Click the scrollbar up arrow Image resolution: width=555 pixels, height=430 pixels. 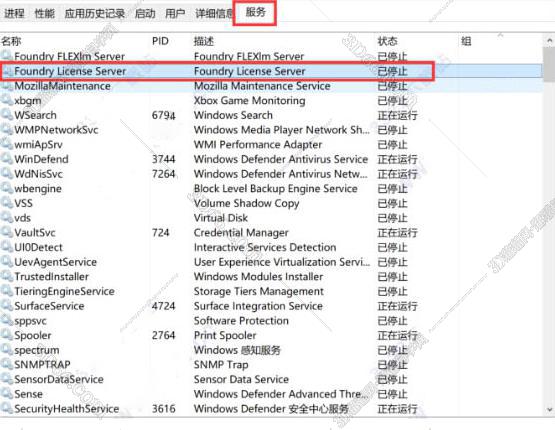pyautogui.click(x=550, y=40)
